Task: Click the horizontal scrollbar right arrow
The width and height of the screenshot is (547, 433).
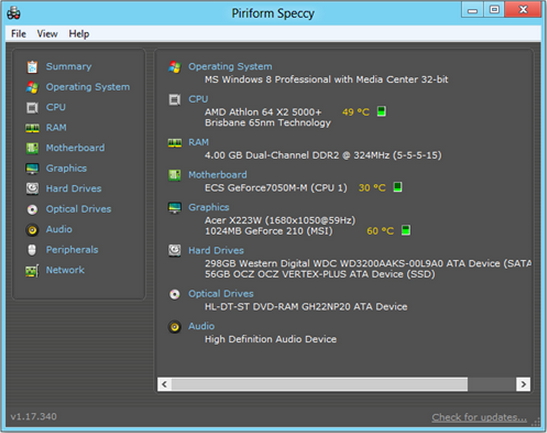Action: pos(523,384)
